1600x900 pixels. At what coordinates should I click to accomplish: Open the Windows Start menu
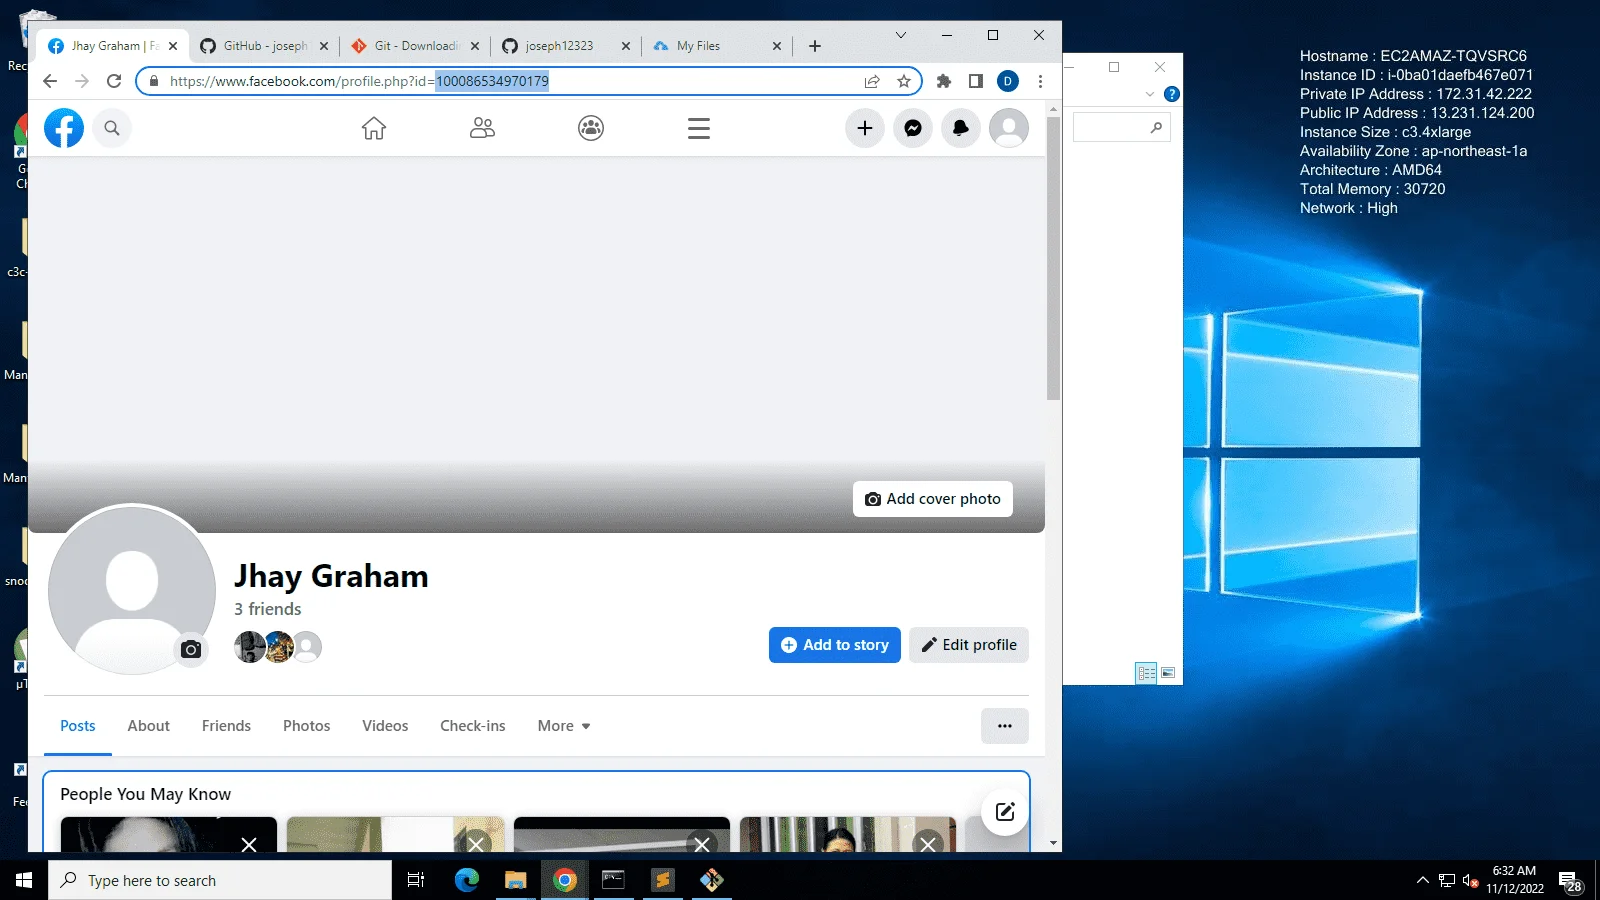(x=24, y=880)
